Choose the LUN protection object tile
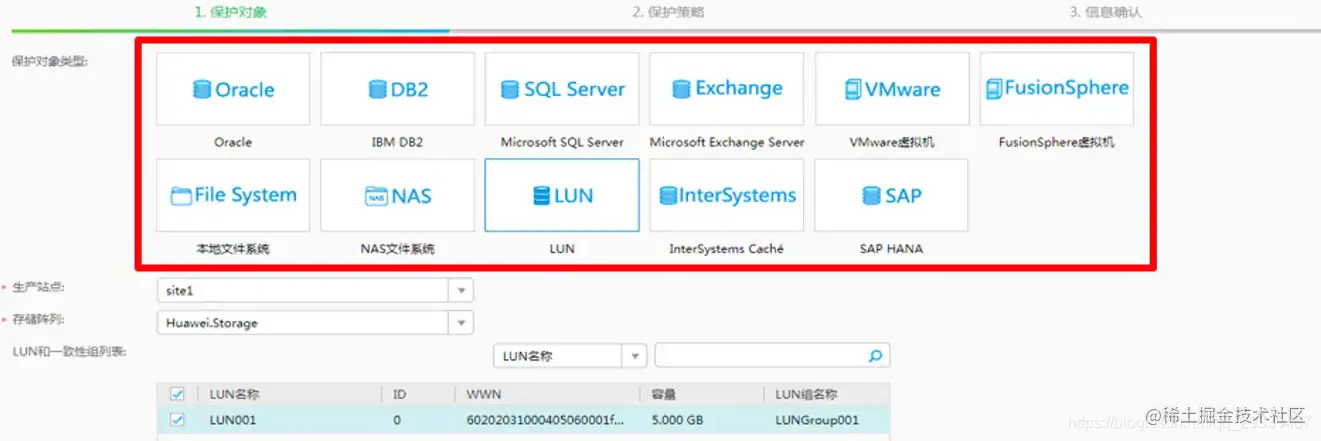1321x441 pixels. click(562, 195)
